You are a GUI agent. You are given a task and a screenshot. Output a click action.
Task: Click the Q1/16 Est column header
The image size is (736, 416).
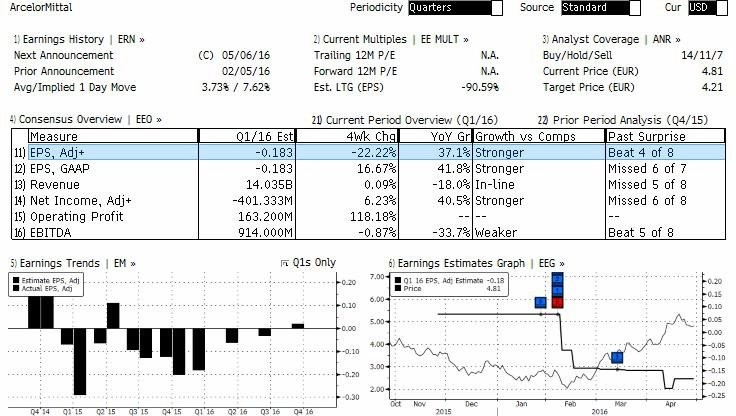247,136
